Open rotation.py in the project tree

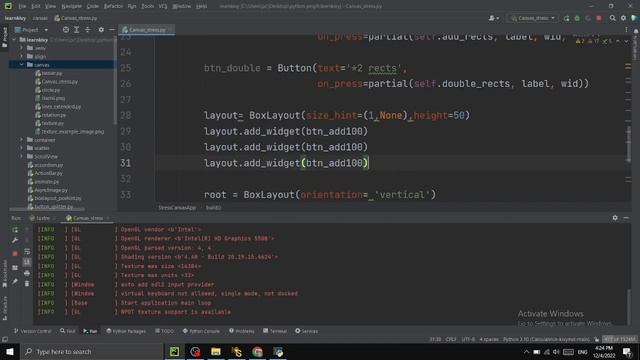[50, 115]
